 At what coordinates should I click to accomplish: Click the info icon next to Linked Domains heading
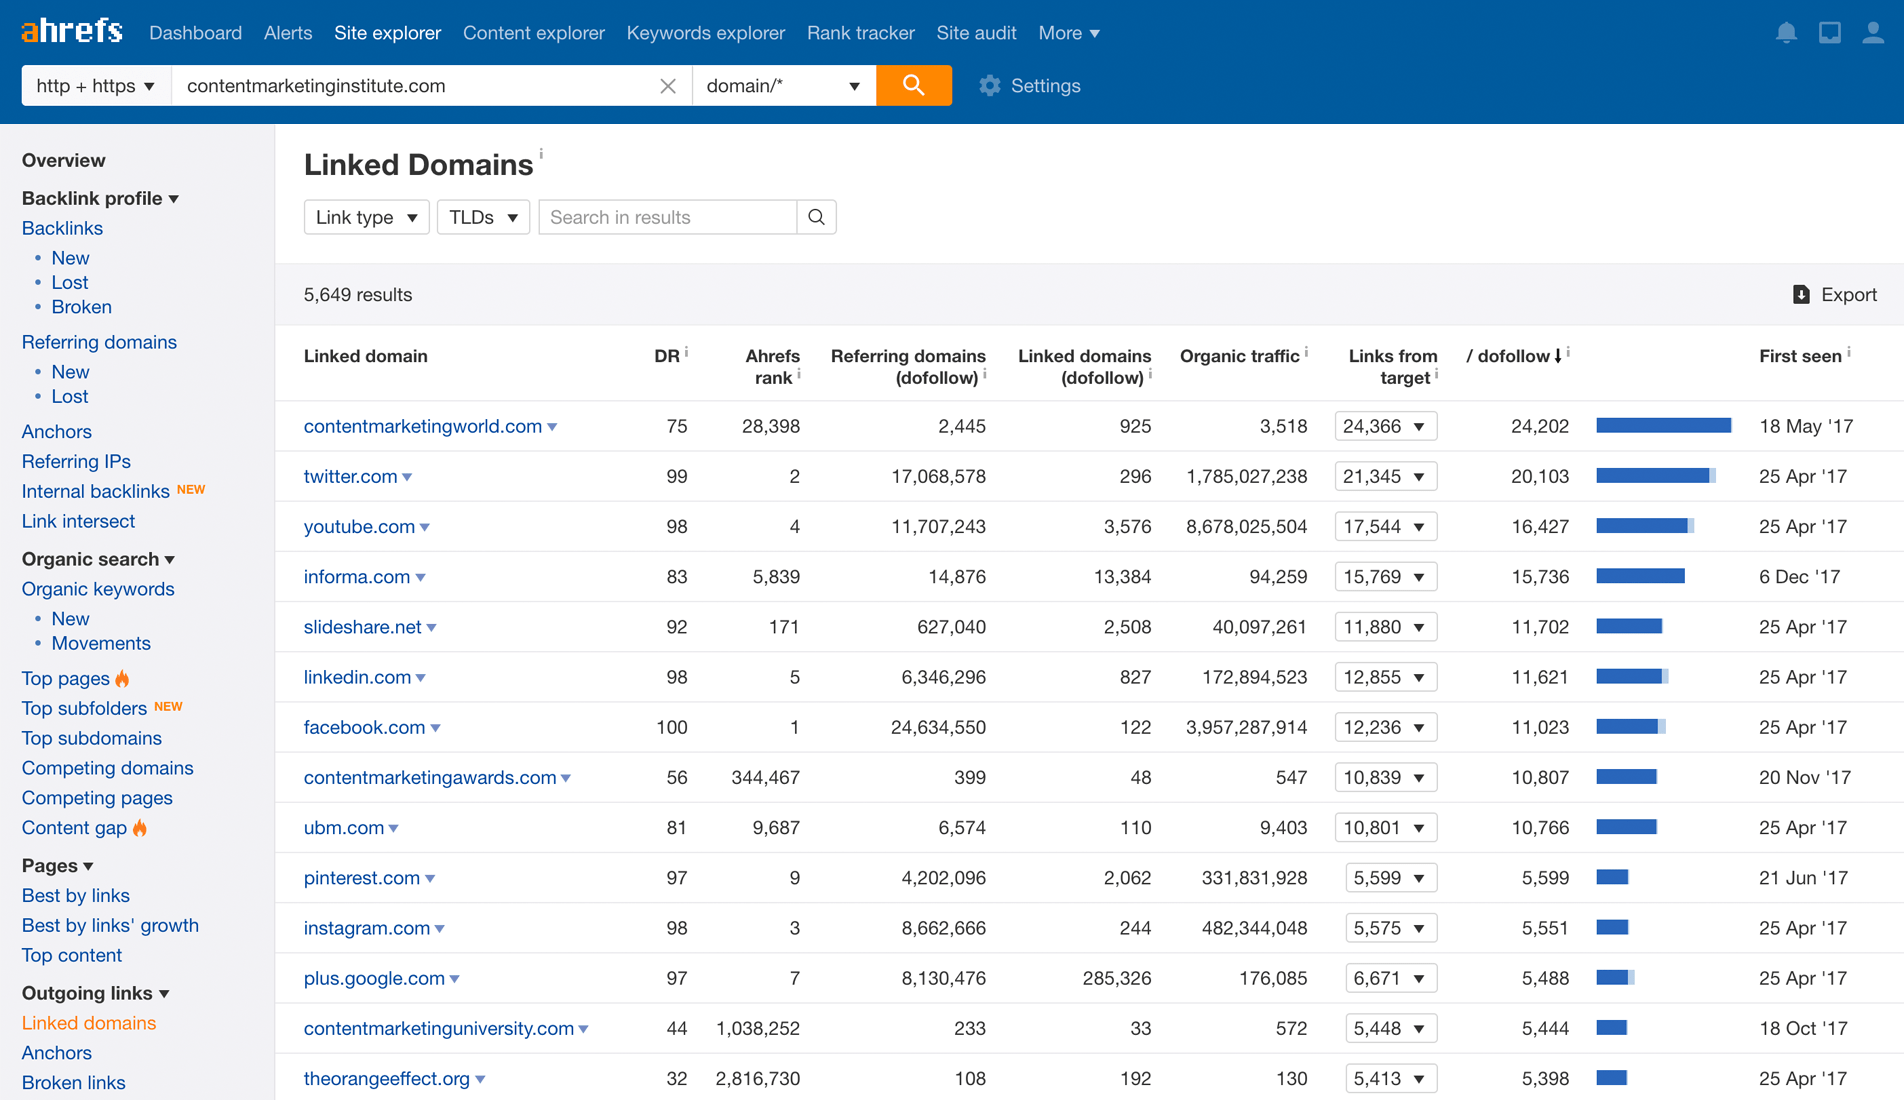(x=541, y=155)
